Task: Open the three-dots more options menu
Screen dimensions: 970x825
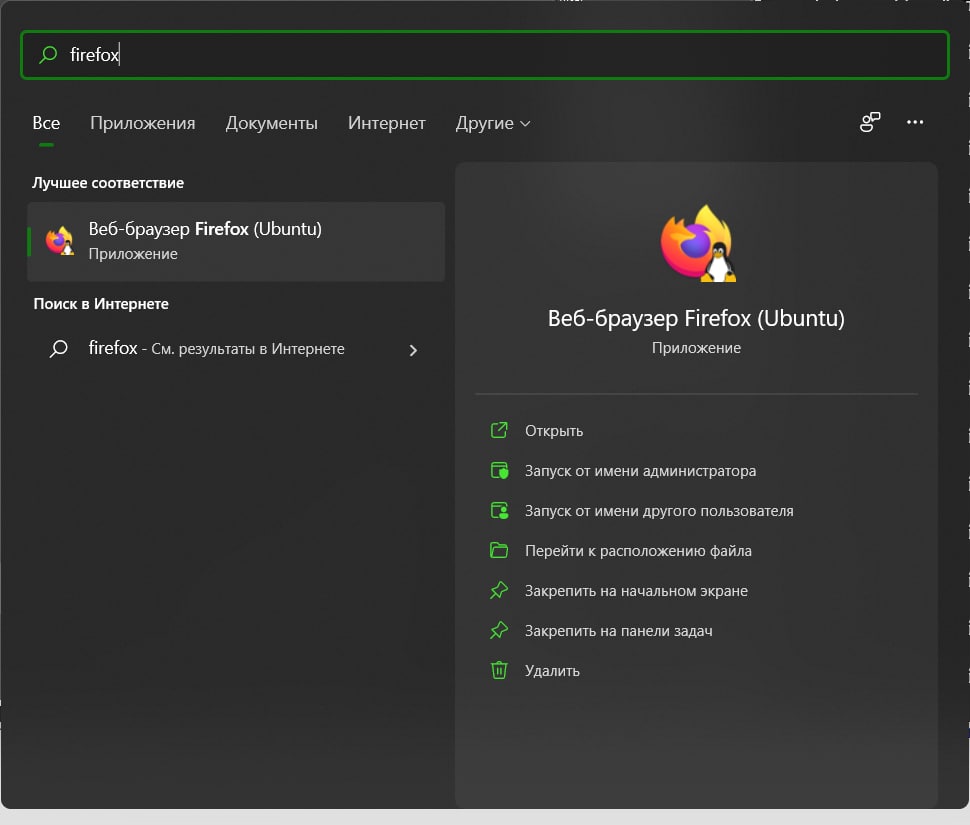Action: pyautogui.click(x=915, y=122)
